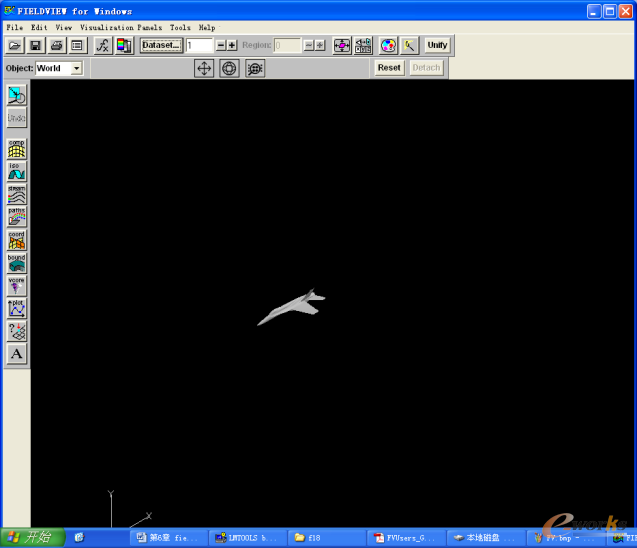Open the streamlines tool
Viewport: 637px width, 548px height.
tap(17, 195)
